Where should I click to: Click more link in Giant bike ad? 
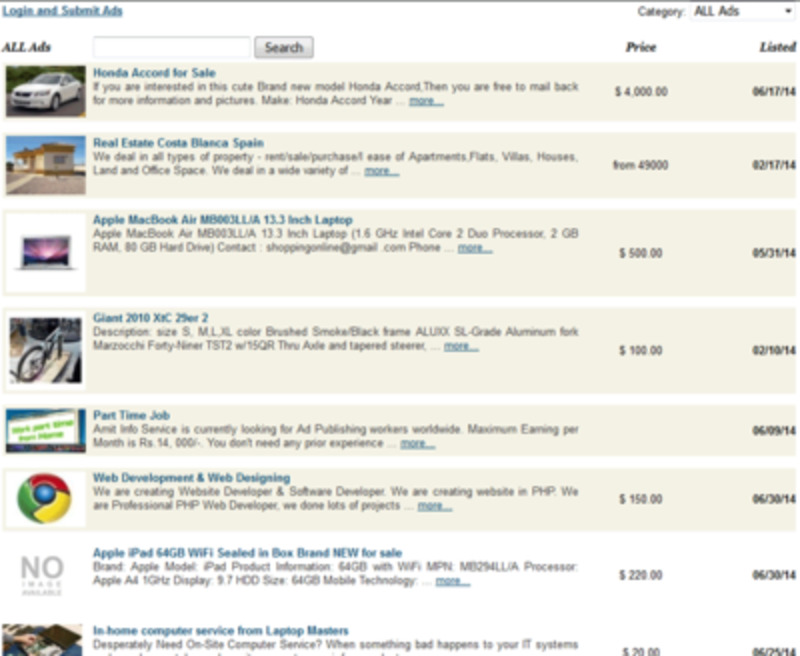coord(461,346)
